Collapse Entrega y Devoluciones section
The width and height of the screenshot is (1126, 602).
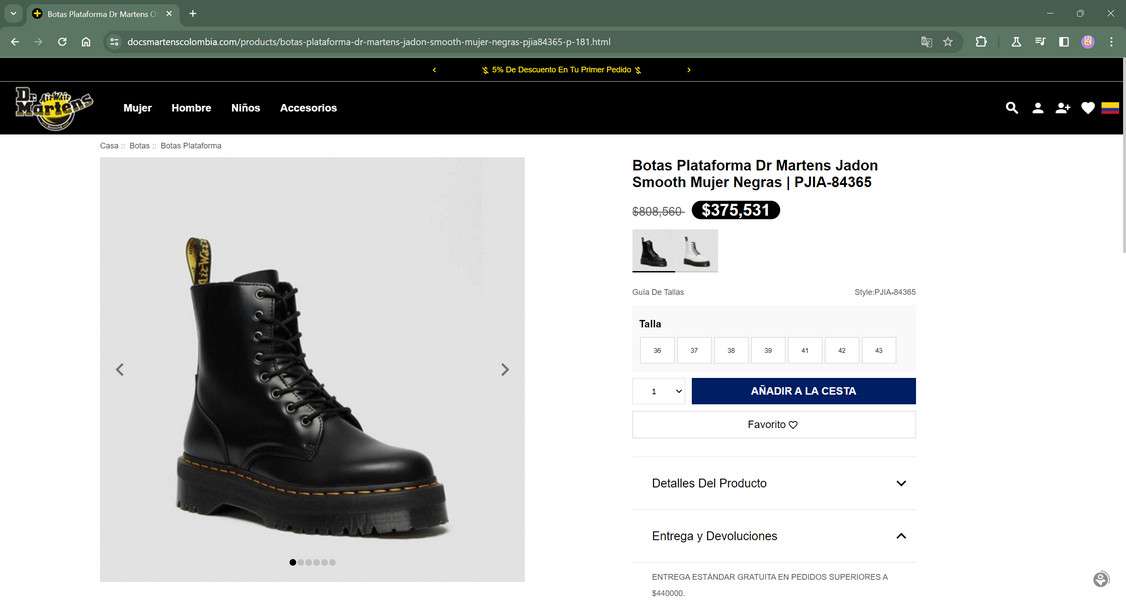click(774, 536)
